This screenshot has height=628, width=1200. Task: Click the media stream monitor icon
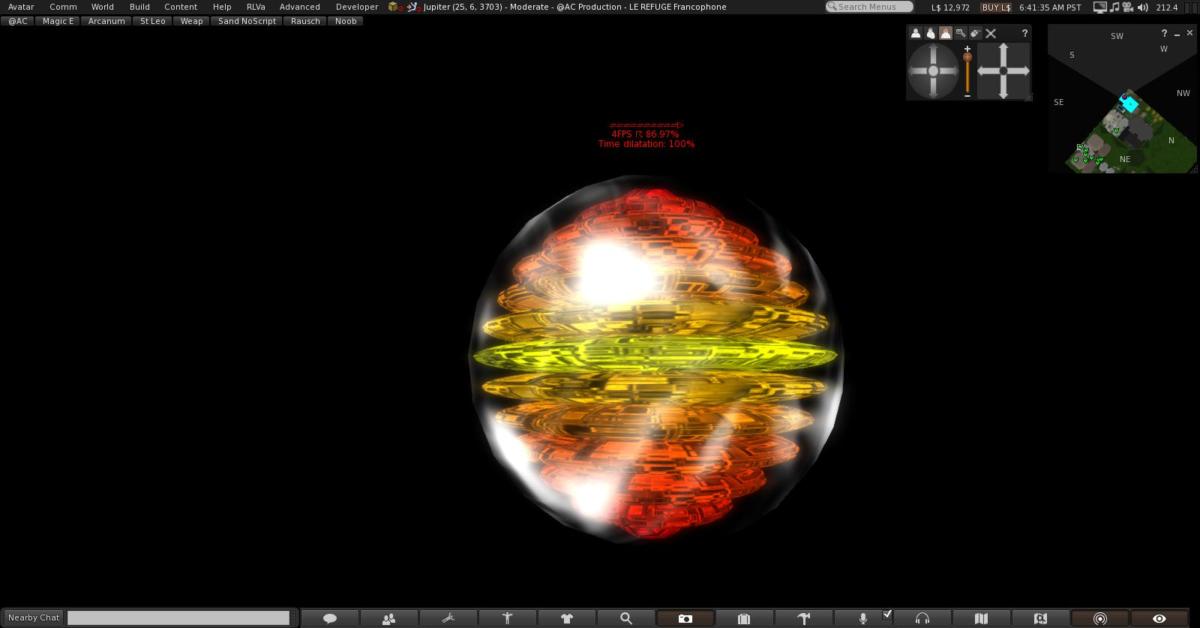1100,7
